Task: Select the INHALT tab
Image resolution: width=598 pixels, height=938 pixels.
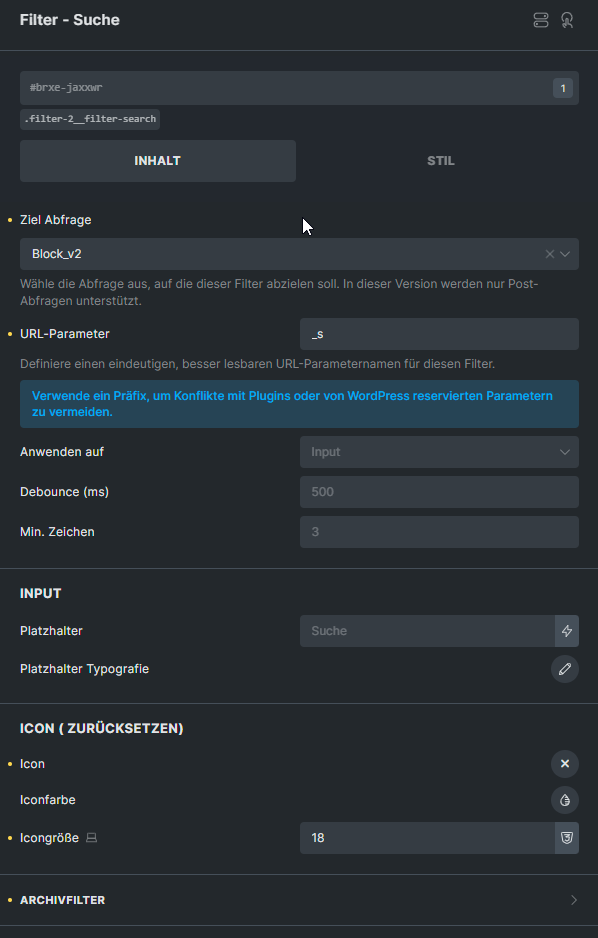Action: pos(158,161)
